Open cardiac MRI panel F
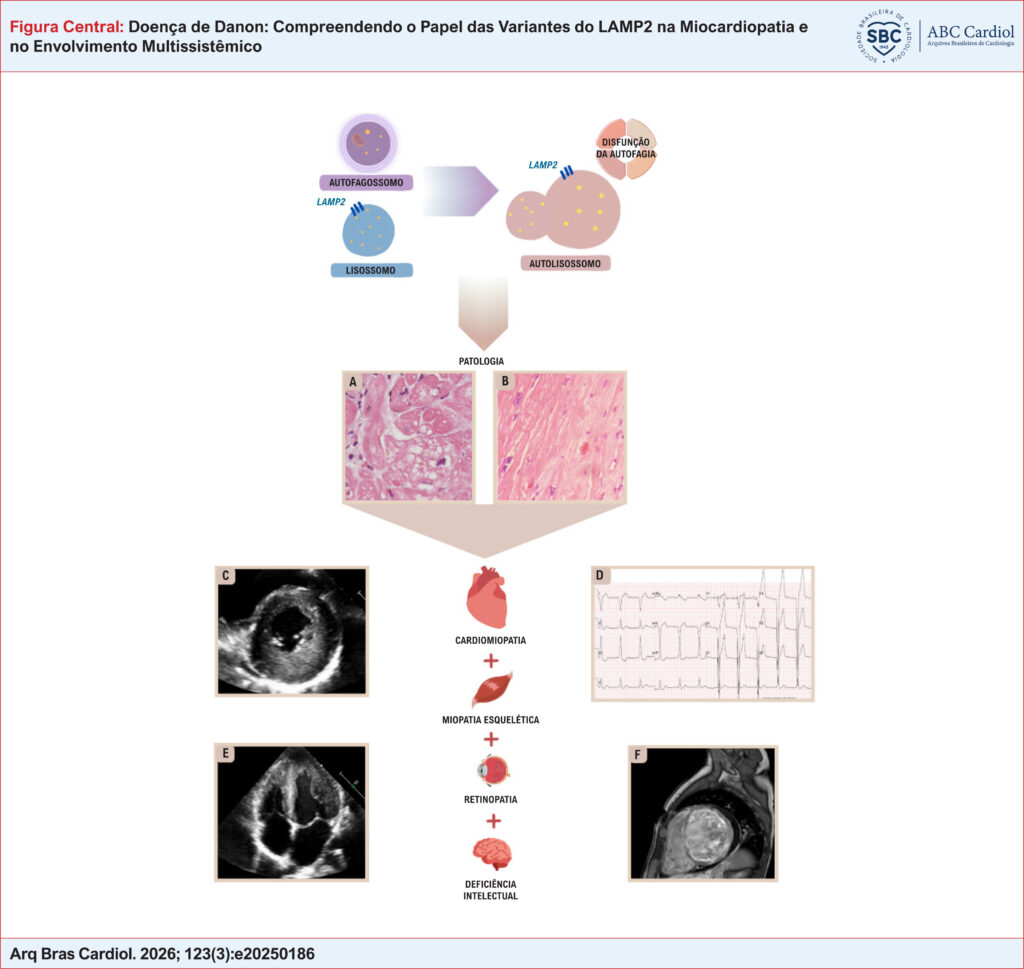1024x969 pixels. coord(703,813)
